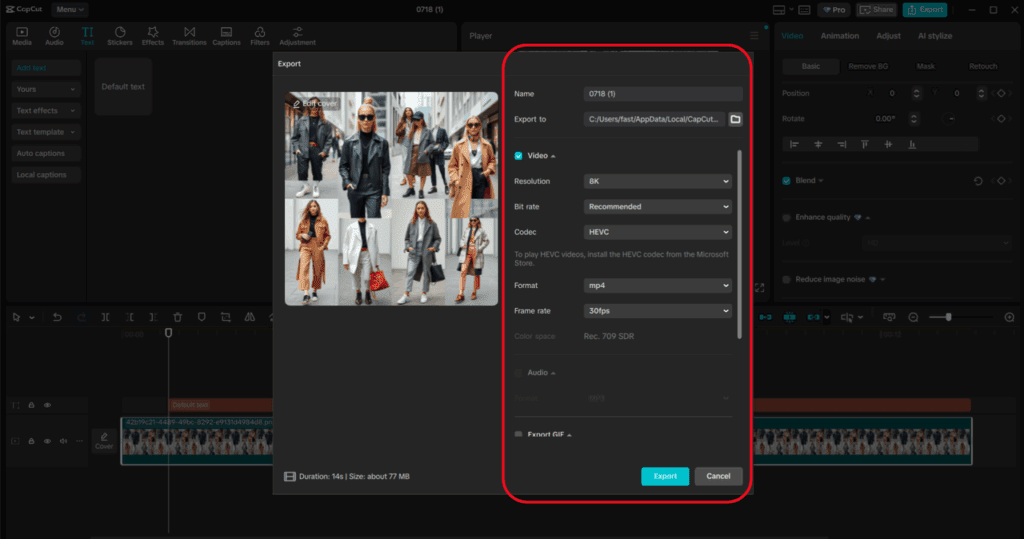Screen dimensions: 1024x539
Task: Open the Stickers panel
Action: click(x=120, y=36)
